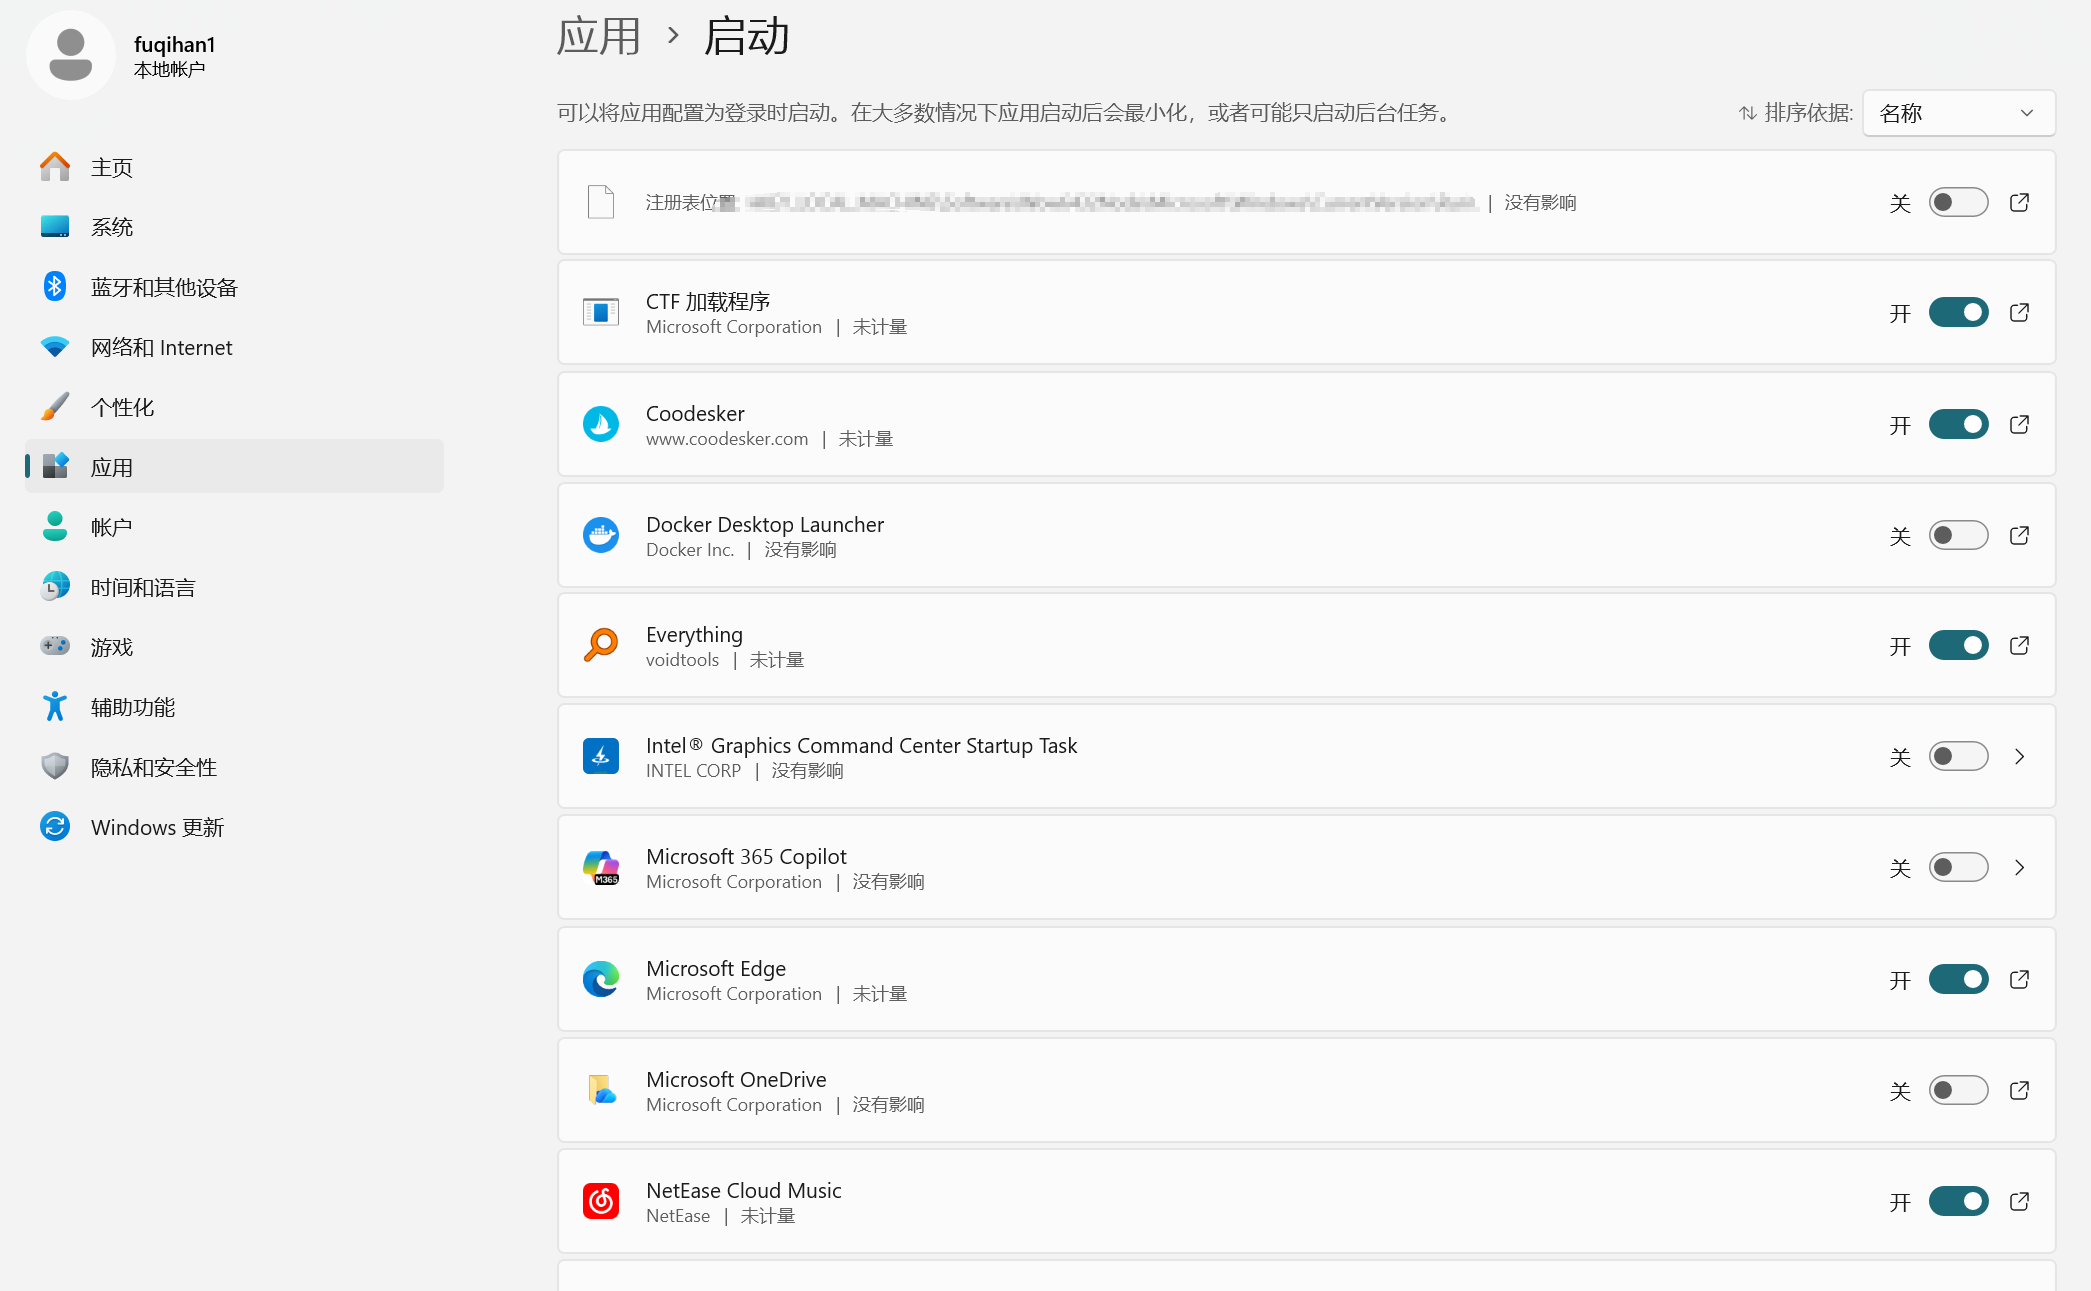Click the Microsoft Edge app icon
This screenshot has height=1291, width=2091.
point(601,979)
